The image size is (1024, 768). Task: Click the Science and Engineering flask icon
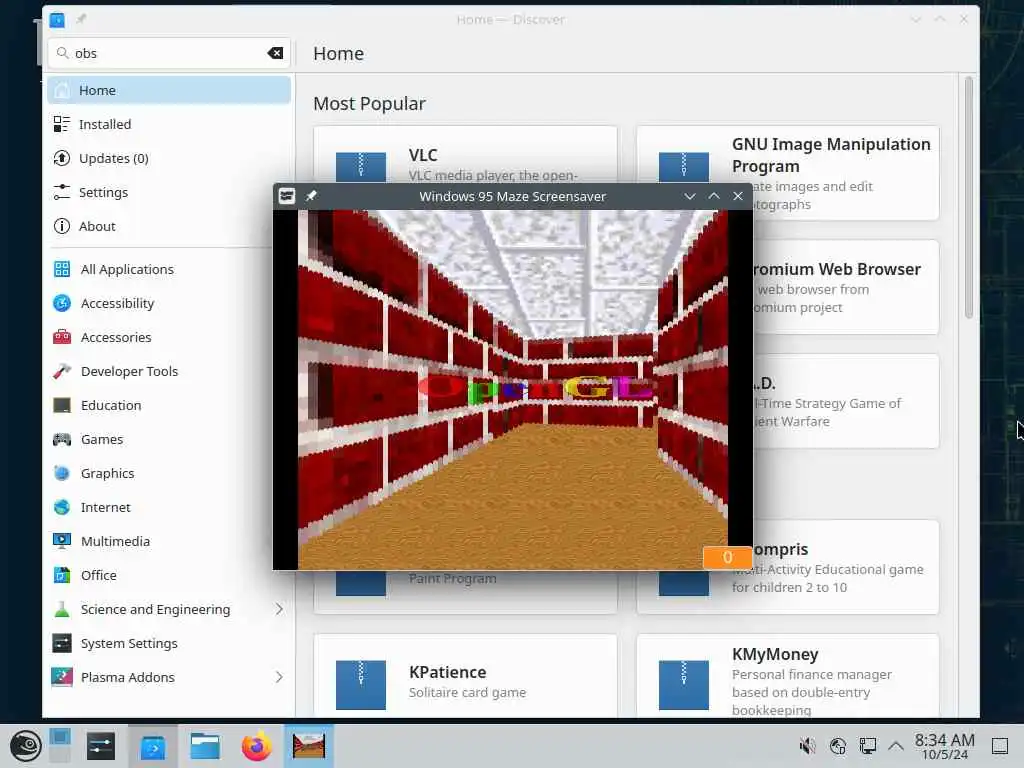coord(62,609)
